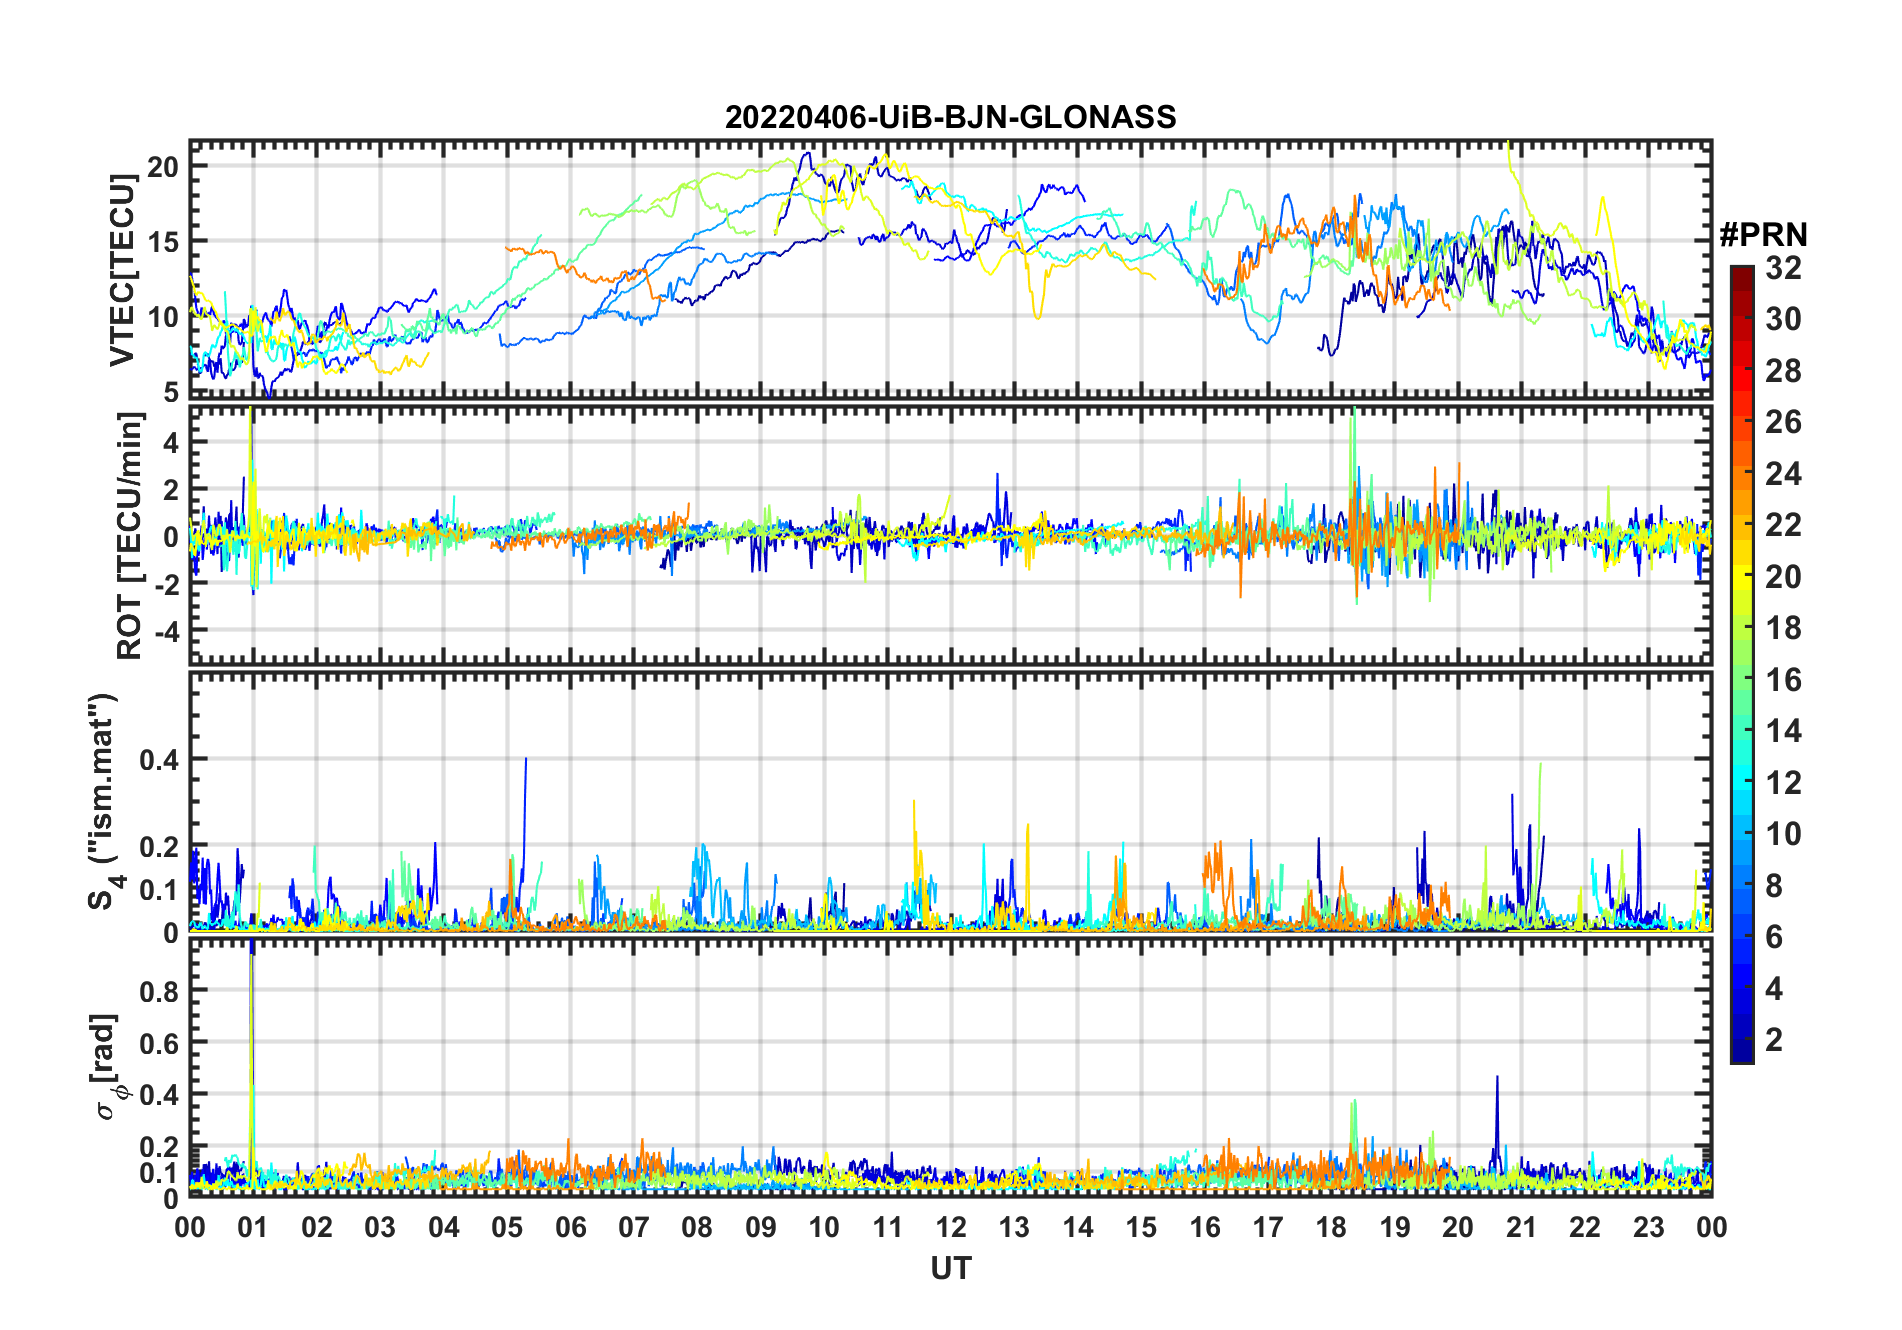Pick the 17 hour tick on the UT axis

(x=1268, y=1227)
